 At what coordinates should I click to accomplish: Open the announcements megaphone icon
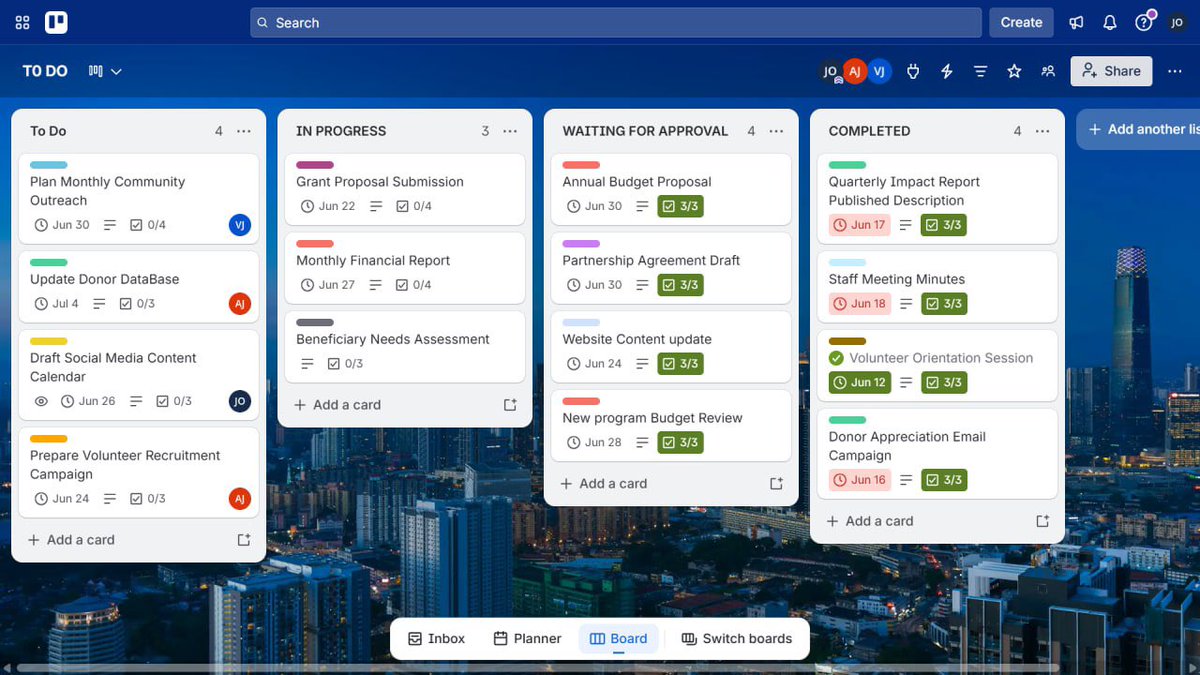(x=1076, y=22)
